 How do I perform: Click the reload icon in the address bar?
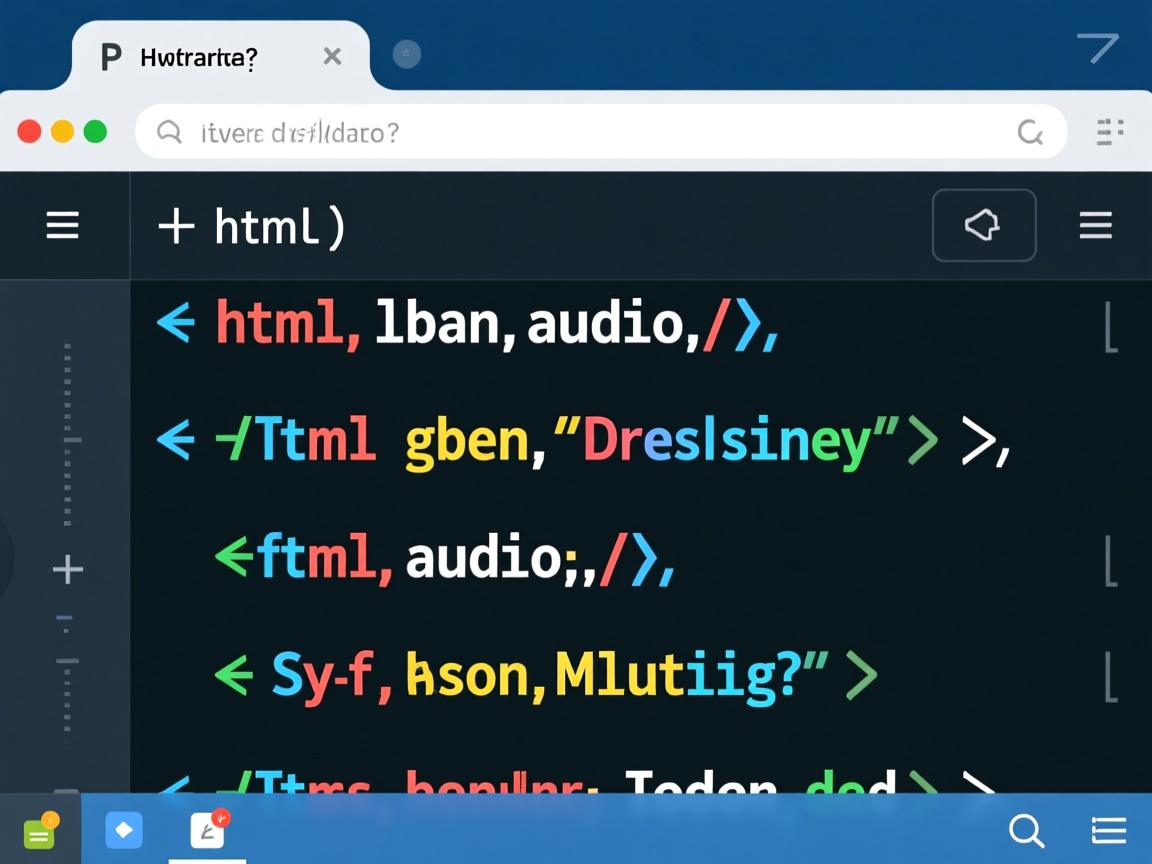coord(1029,132)
